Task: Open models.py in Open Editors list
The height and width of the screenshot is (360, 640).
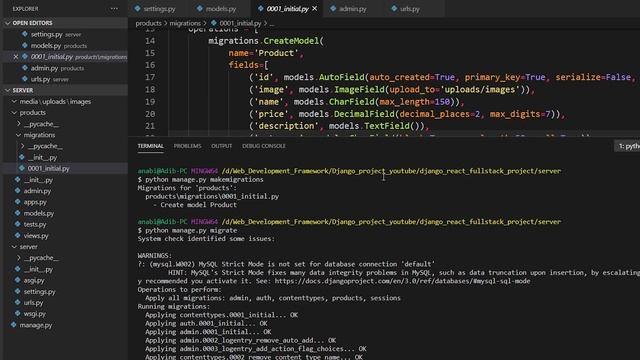Action: point(58,46)
